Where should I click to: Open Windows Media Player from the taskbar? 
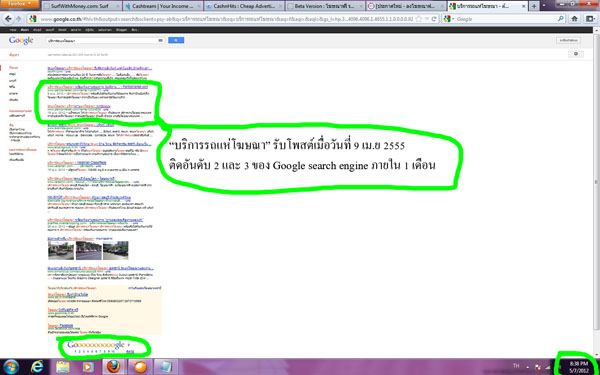pos(88,367)
